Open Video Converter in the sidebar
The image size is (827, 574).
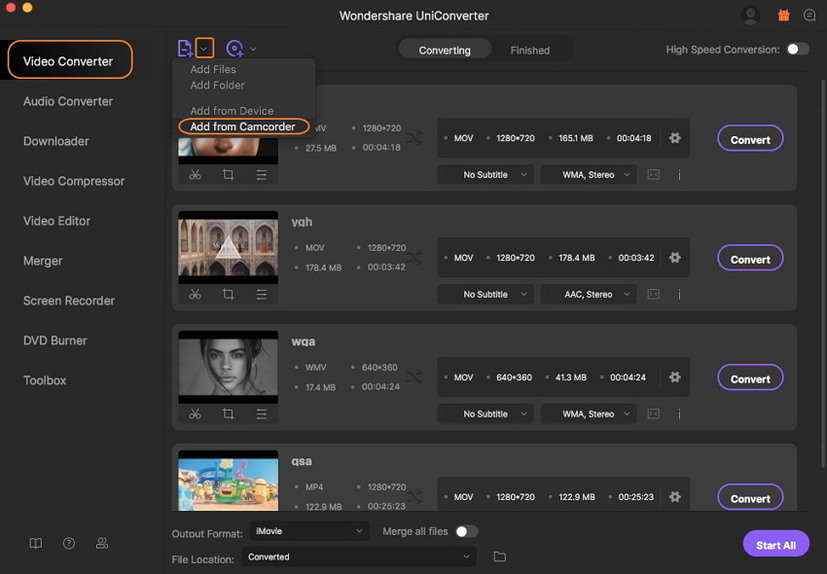click(x=70, y=60)
